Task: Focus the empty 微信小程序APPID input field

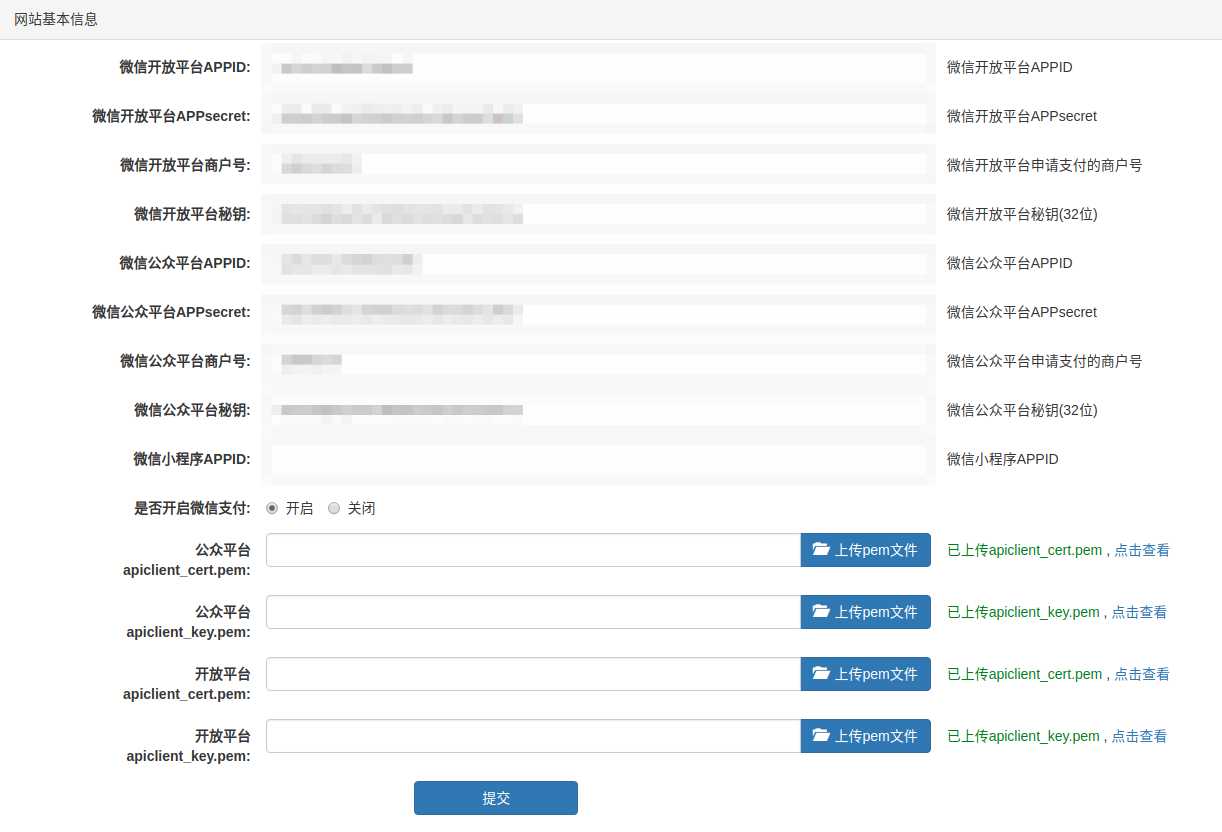Action: (x=598, y=459)
